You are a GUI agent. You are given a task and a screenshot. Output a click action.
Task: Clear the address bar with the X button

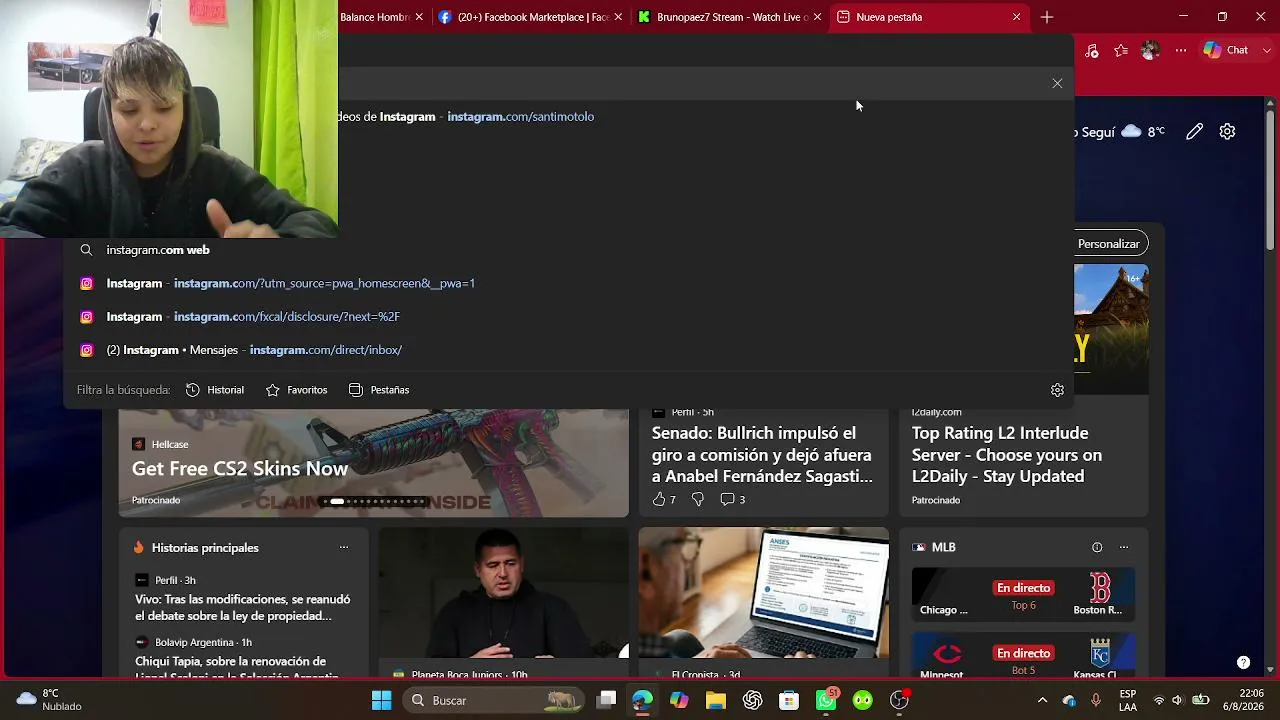(1057, 83)
